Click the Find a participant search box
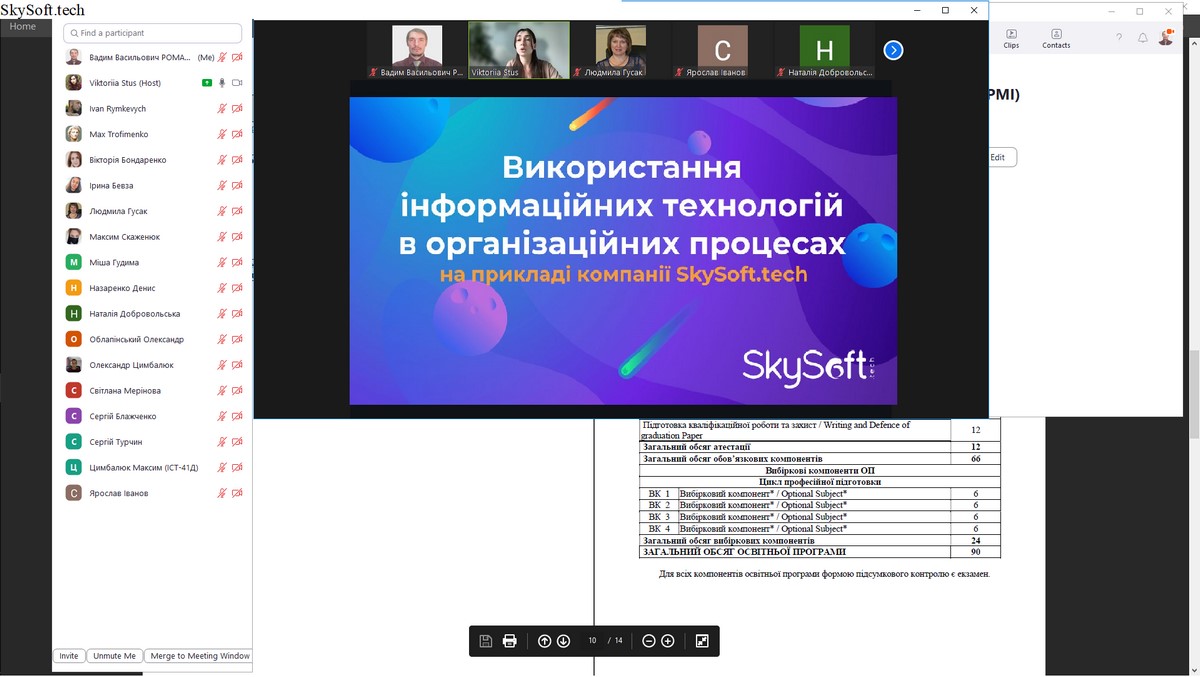The image size is (1200, 677). [x=153, y=33]
